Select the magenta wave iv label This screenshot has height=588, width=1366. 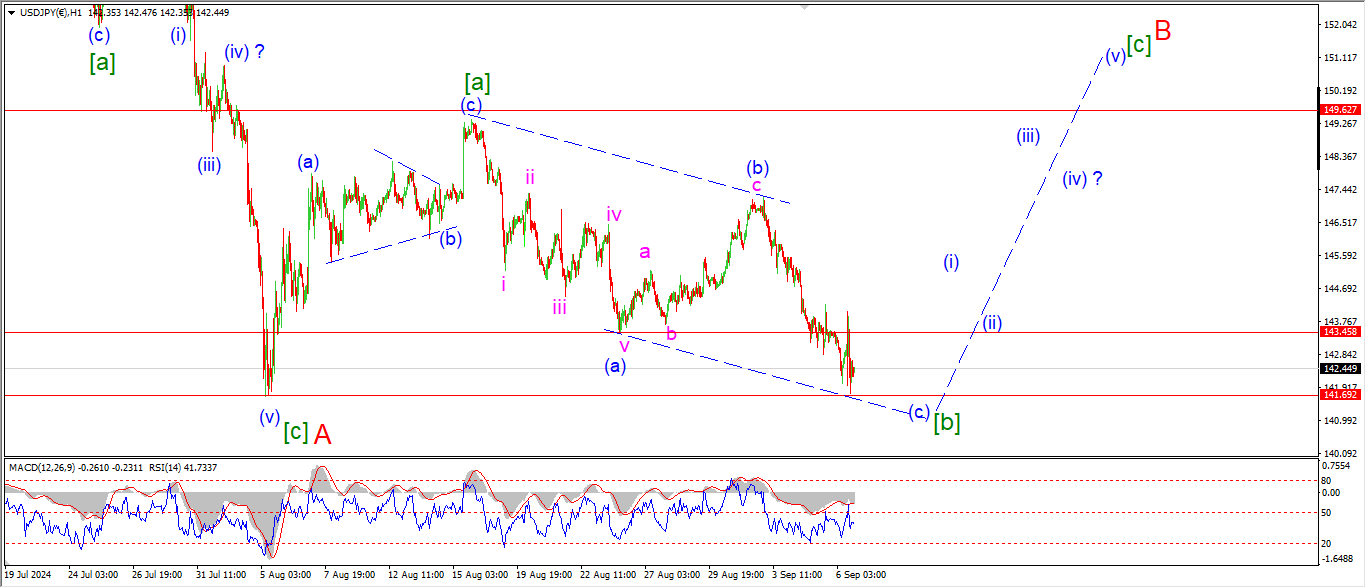(614, 214)
